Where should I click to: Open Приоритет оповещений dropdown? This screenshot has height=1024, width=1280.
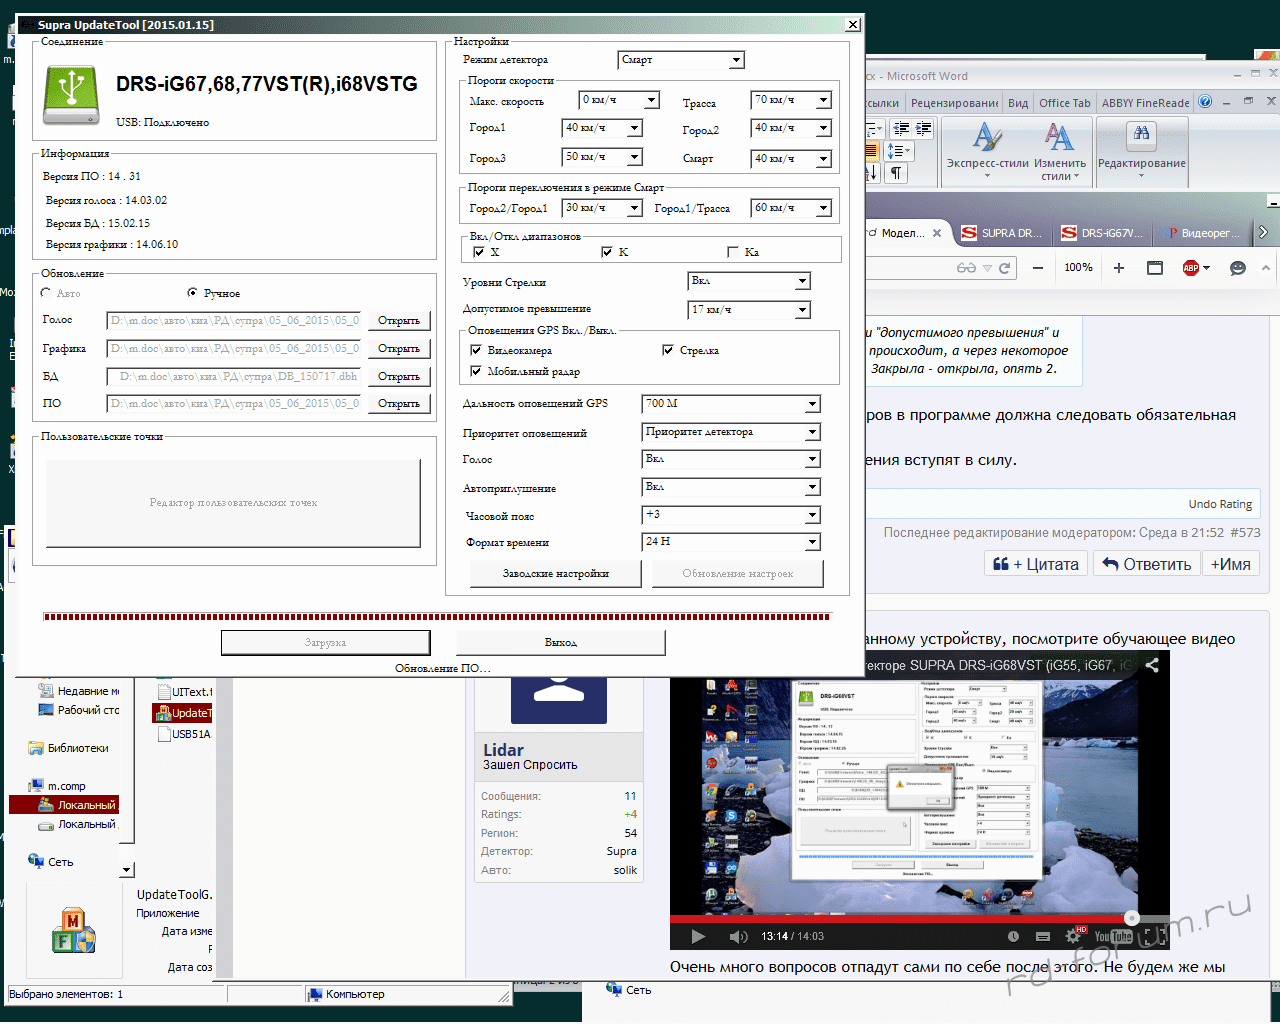coord(731,432)
